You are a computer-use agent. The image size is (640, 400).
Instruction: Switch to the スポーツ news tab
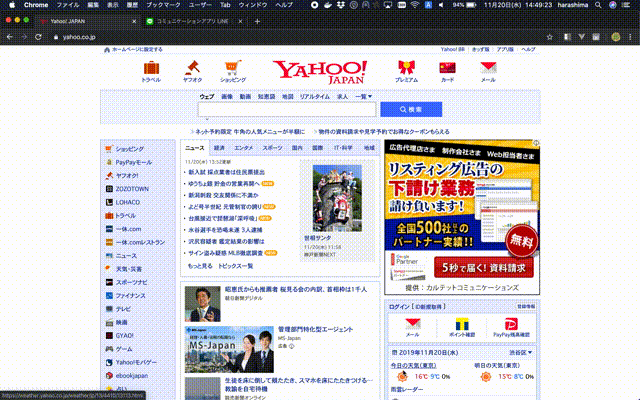coord(272,148)
